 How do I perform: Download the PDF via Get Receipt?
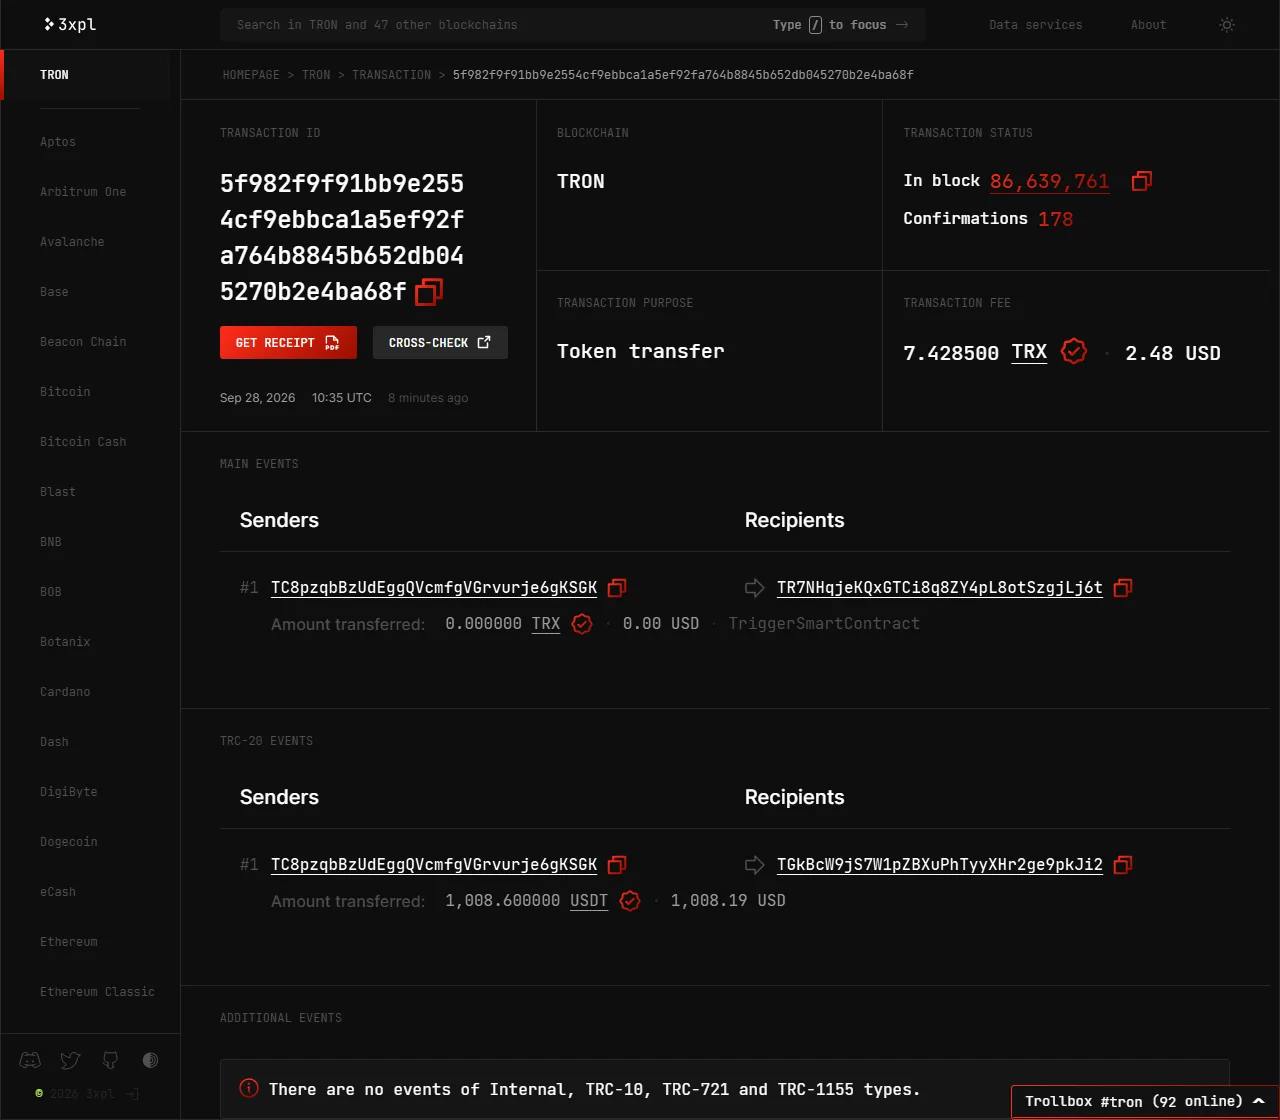click(x=290, y=342)
